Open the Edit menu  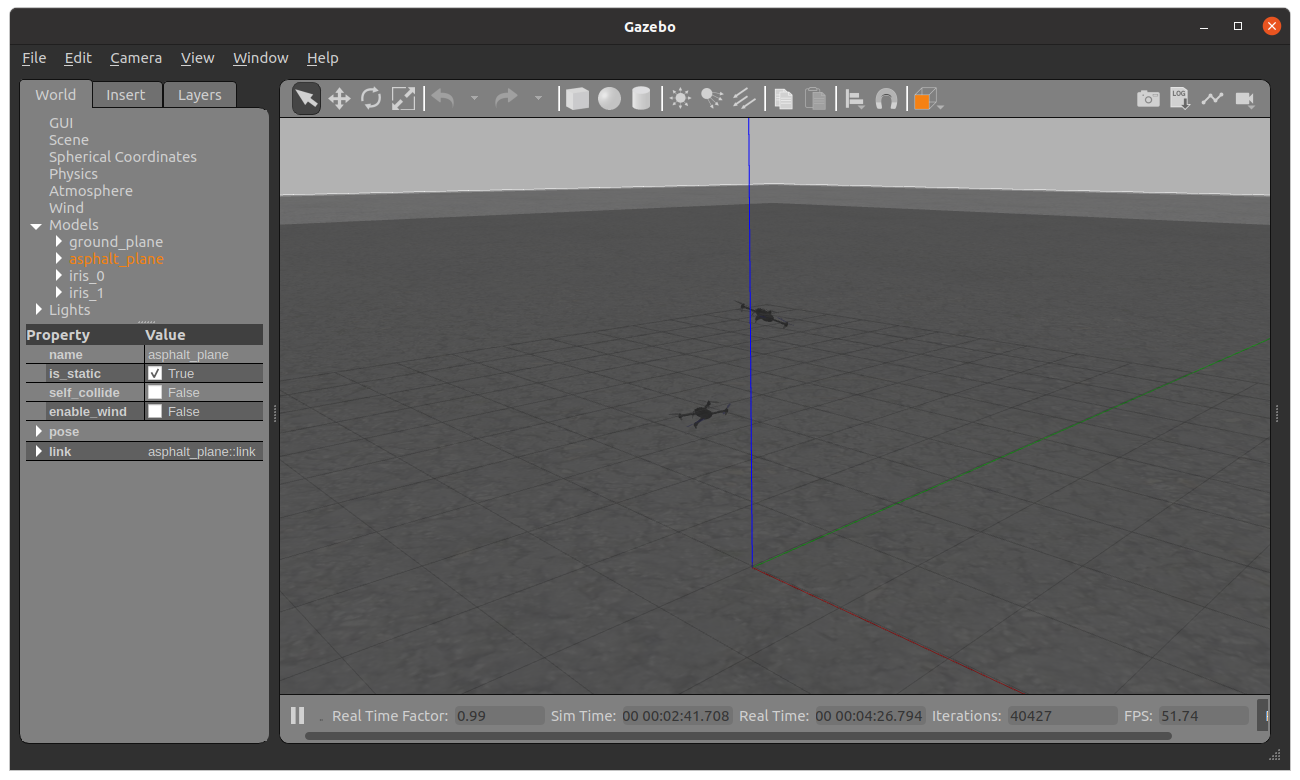(x=78, y=58)
